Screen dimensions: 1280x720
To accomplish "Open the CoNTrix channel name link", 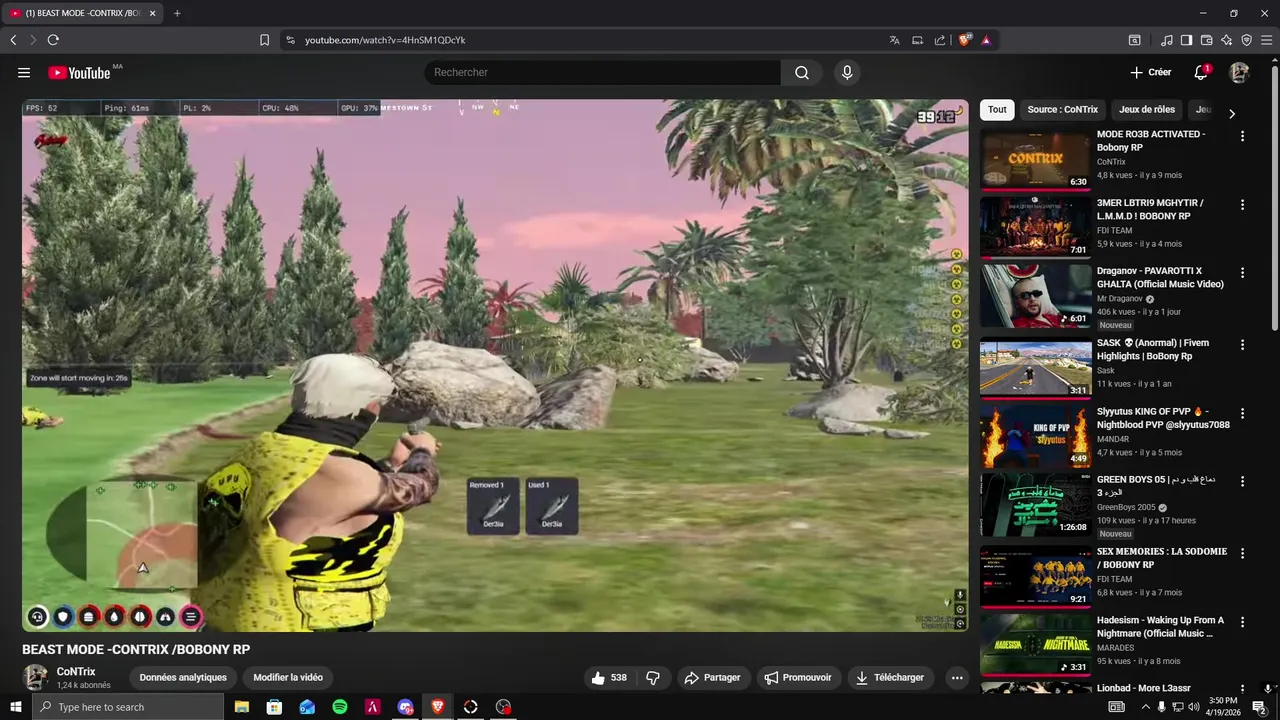I will (76, 672).
